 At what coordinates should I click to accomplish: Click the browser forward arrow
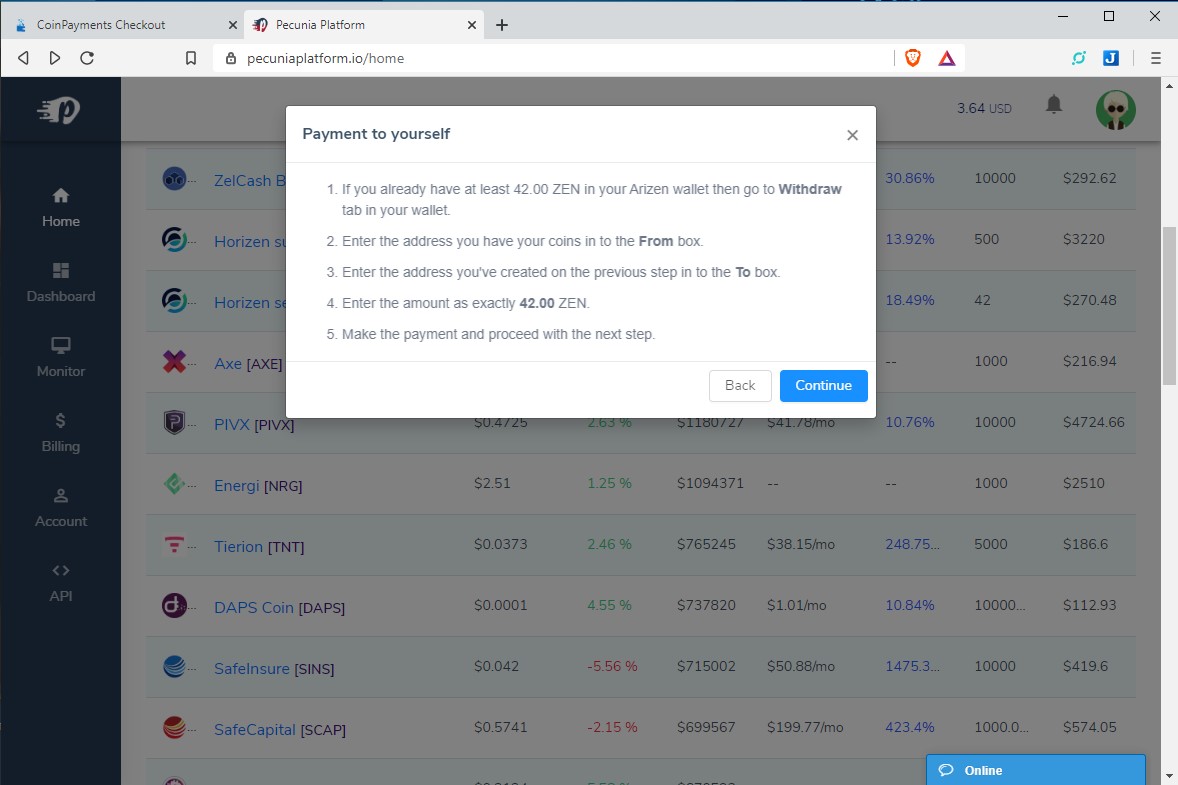[x=55, y=58]
